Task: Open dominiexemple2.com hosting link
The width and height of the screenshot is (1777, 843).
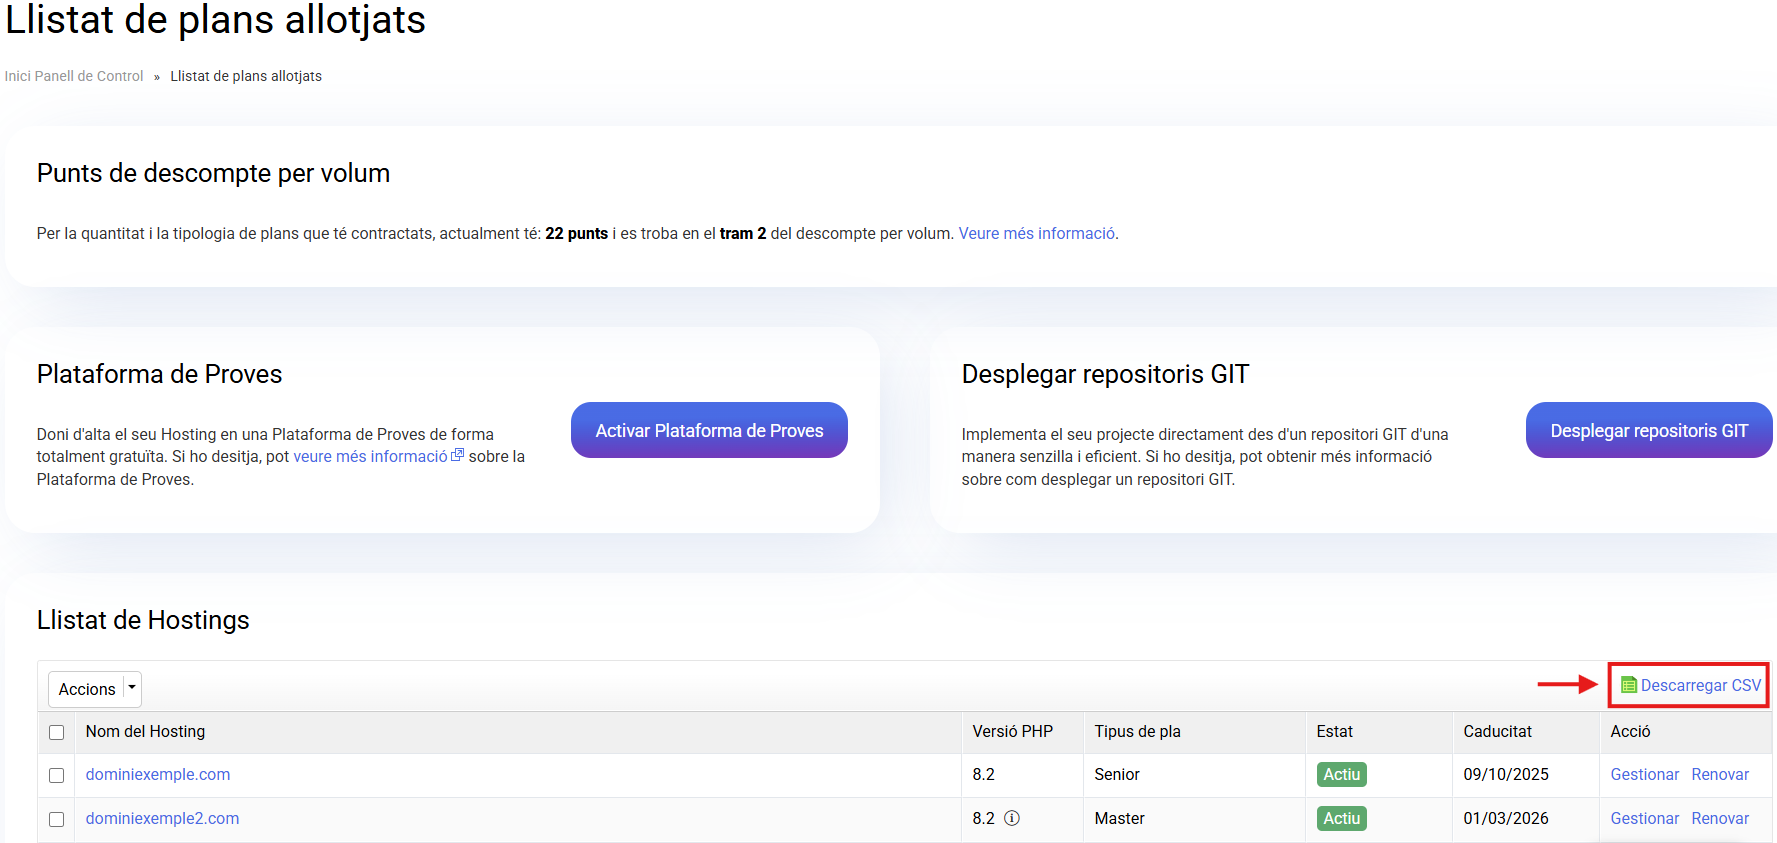Action: [x=162, y=818]
